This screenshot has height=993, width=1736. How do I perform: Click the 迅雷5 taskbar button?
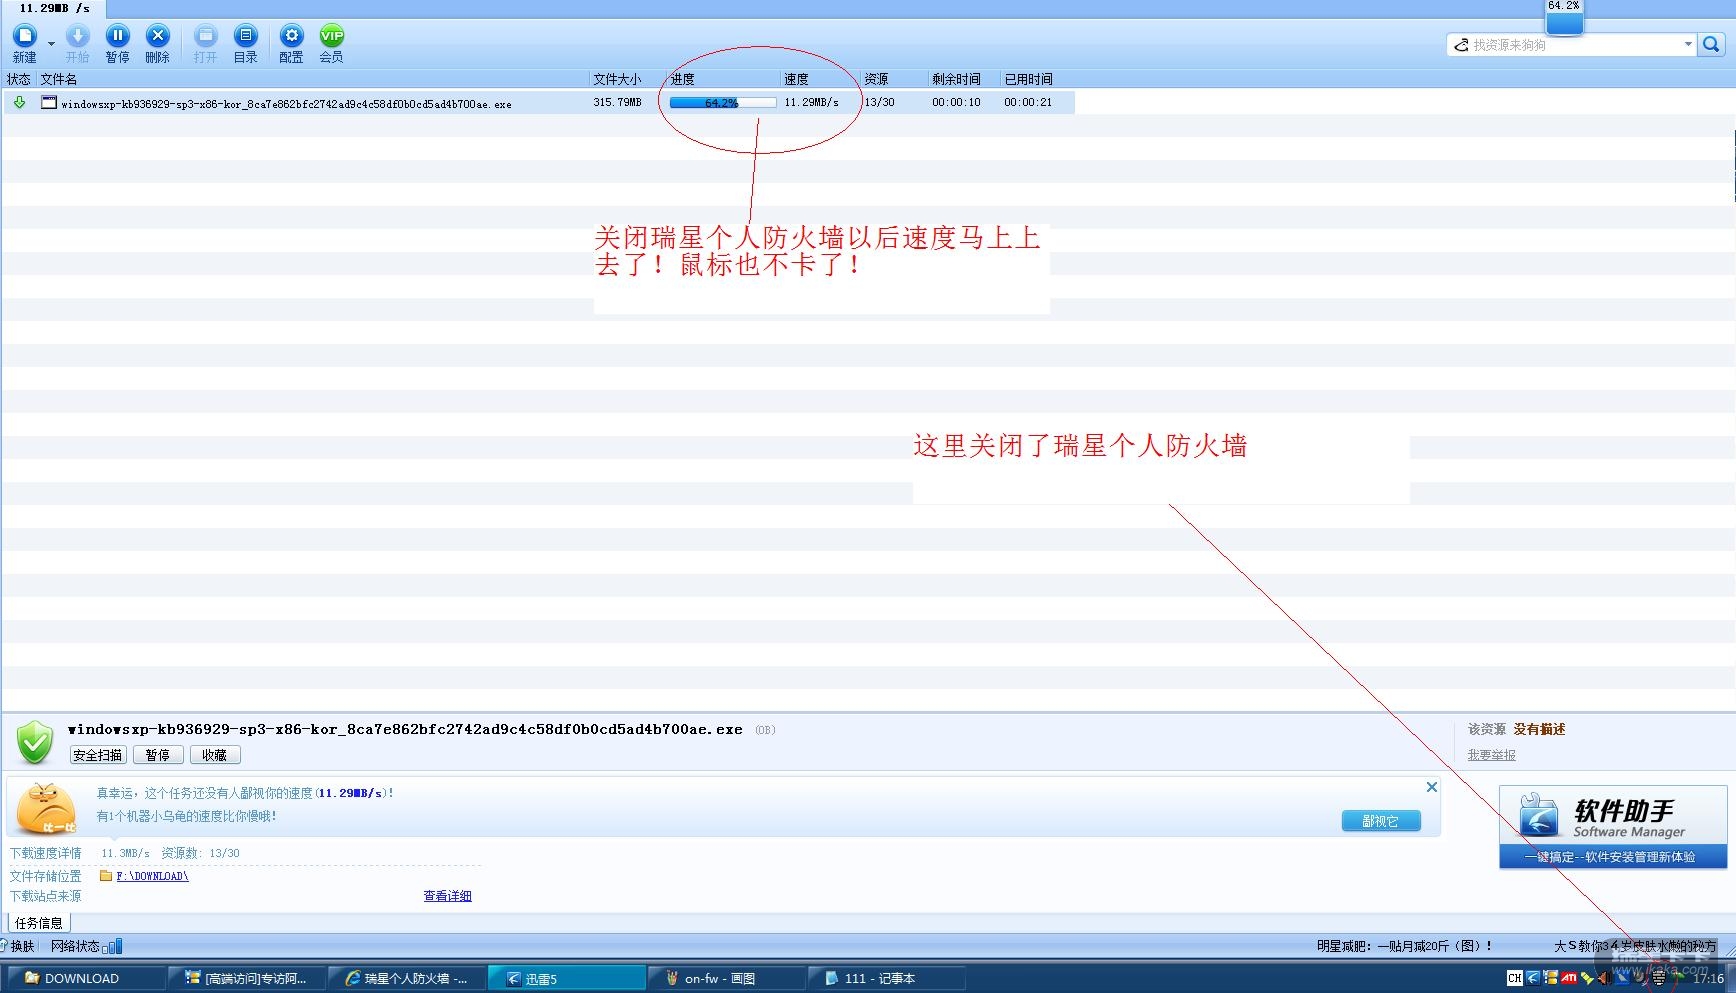pyautogui.click(x=566, y=978)
